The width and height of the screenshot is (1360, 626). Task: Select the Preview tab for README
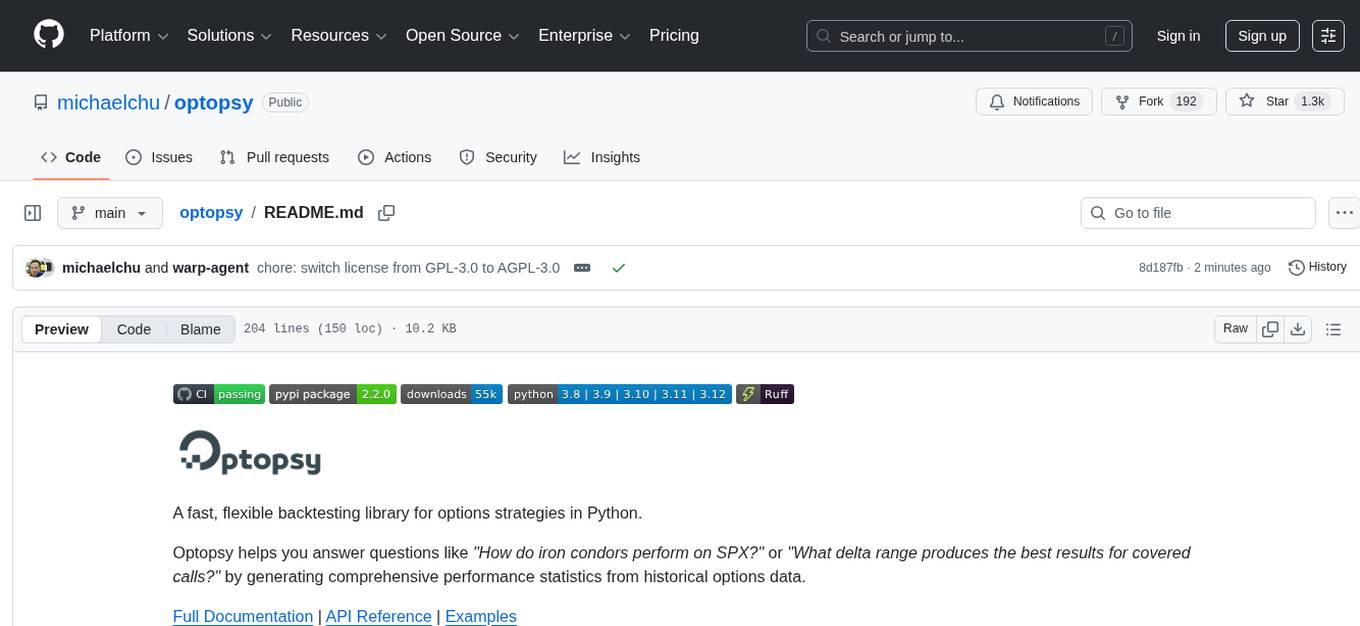(61, 329)
